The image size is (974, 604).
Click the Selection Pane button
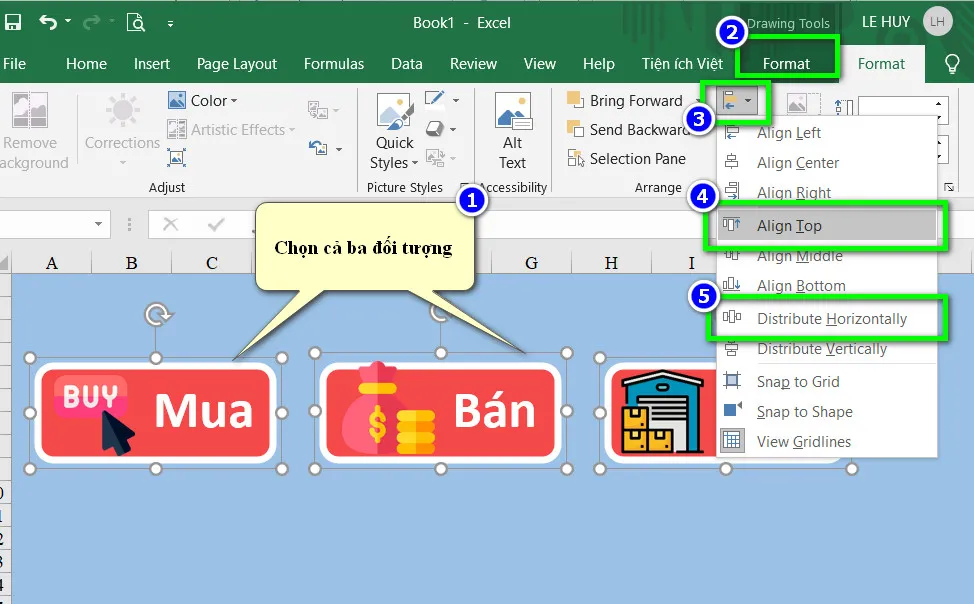[x=627, y=158]
